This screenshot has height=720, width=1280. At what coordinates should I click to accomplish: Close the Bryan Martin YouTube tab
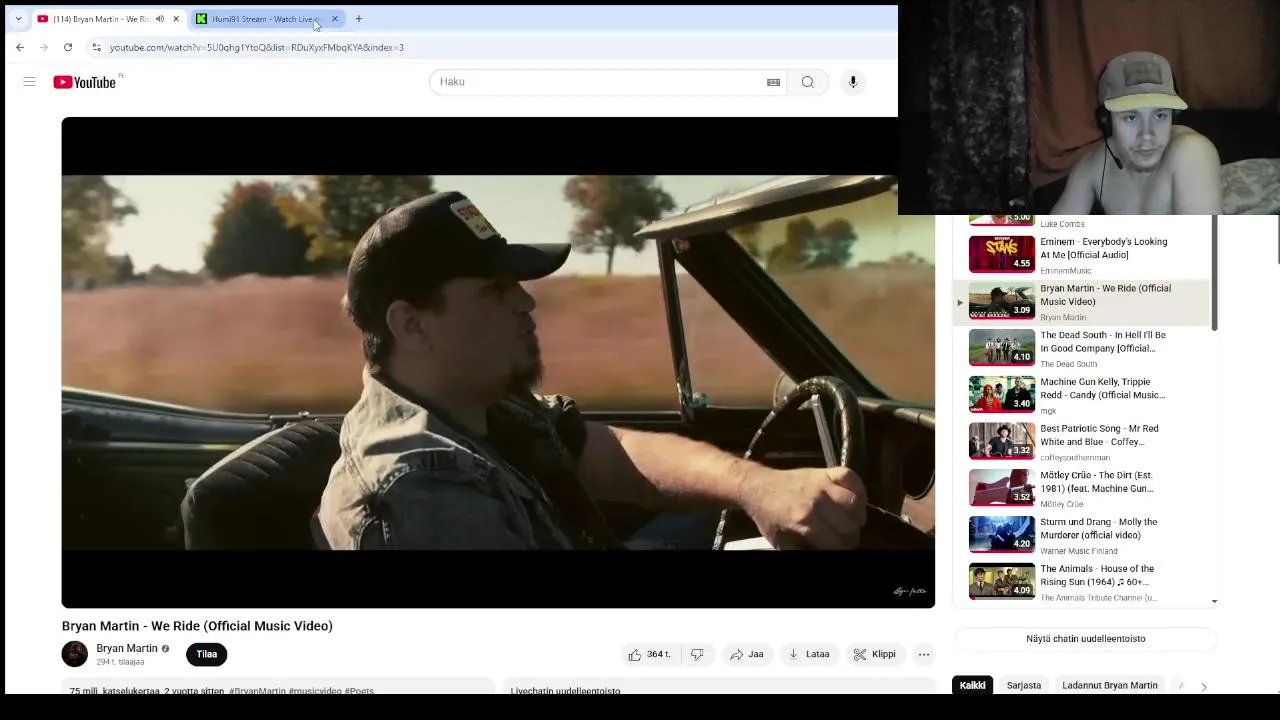click(176, 19)
